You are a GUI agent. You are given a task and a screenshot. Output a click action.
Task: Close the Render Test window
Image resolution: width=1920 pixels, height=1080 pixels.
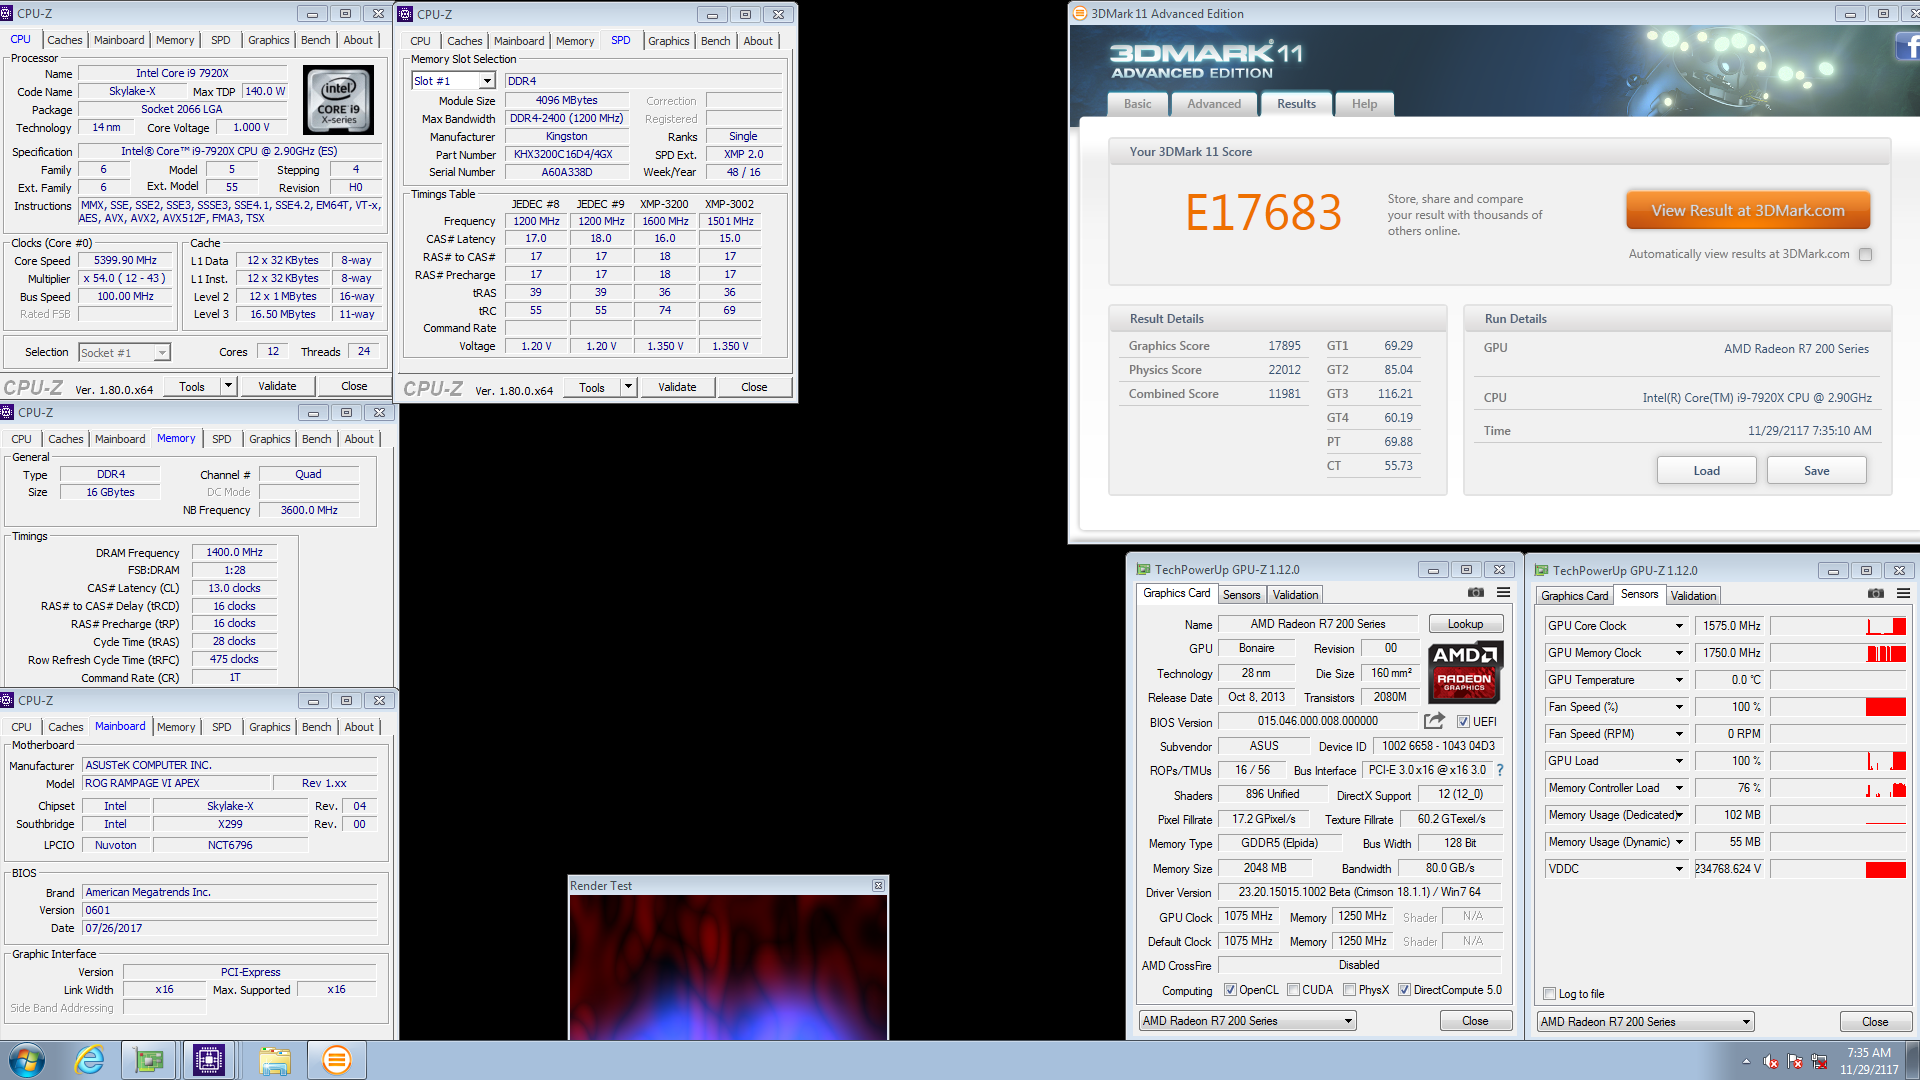click(878, 886)
